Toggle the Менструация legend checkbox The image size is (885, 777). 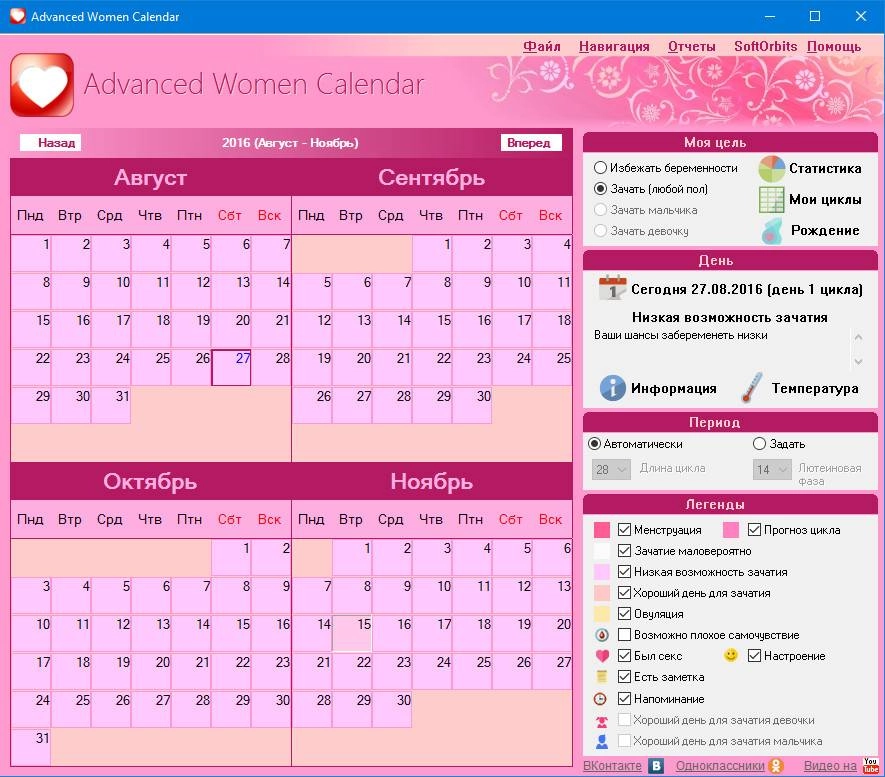point(624,529)
